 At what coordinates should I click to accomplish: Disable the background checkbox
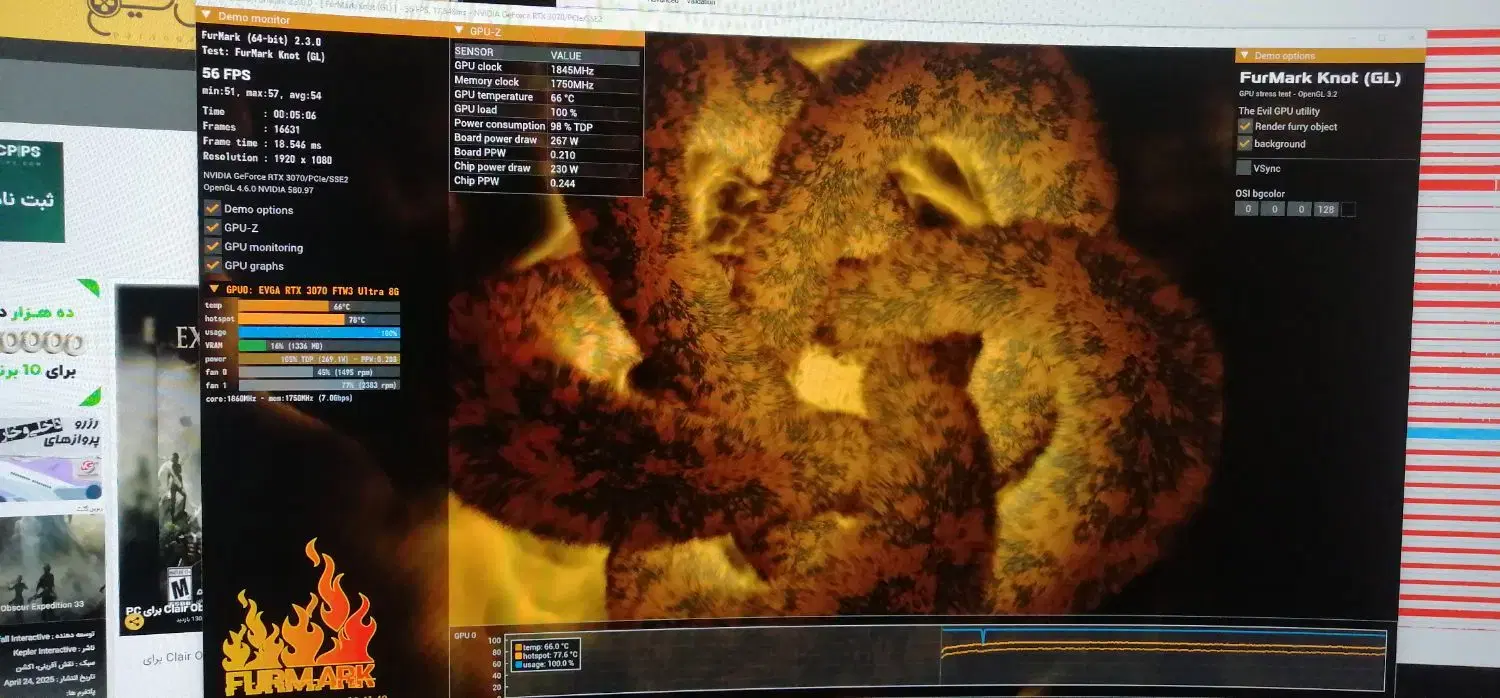click(1245, 143)
